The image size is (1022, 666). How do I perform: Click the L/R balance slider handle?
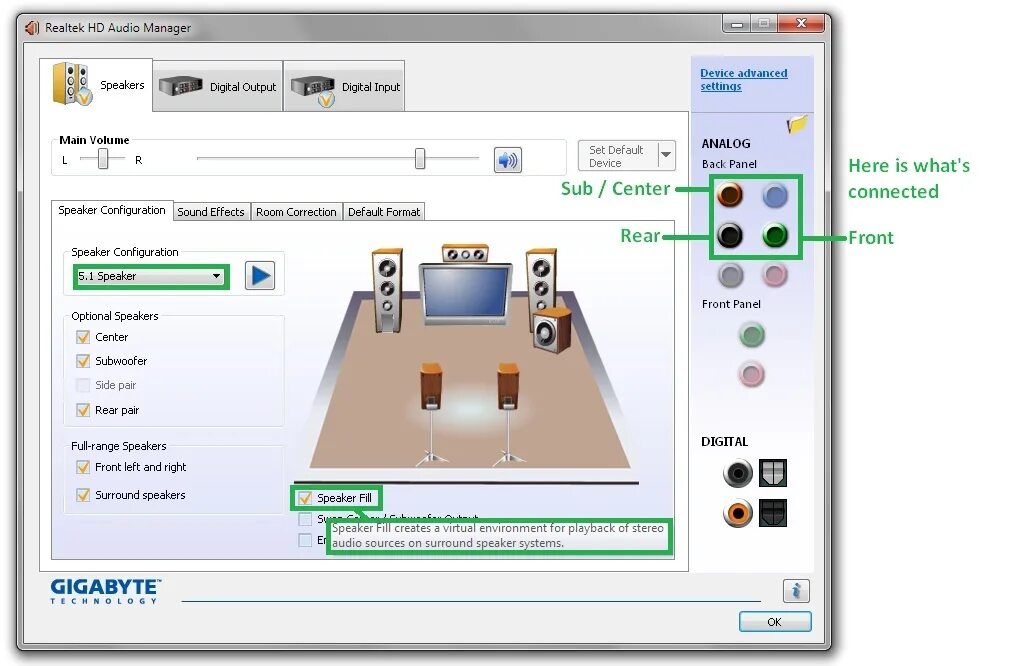(103, 159)
